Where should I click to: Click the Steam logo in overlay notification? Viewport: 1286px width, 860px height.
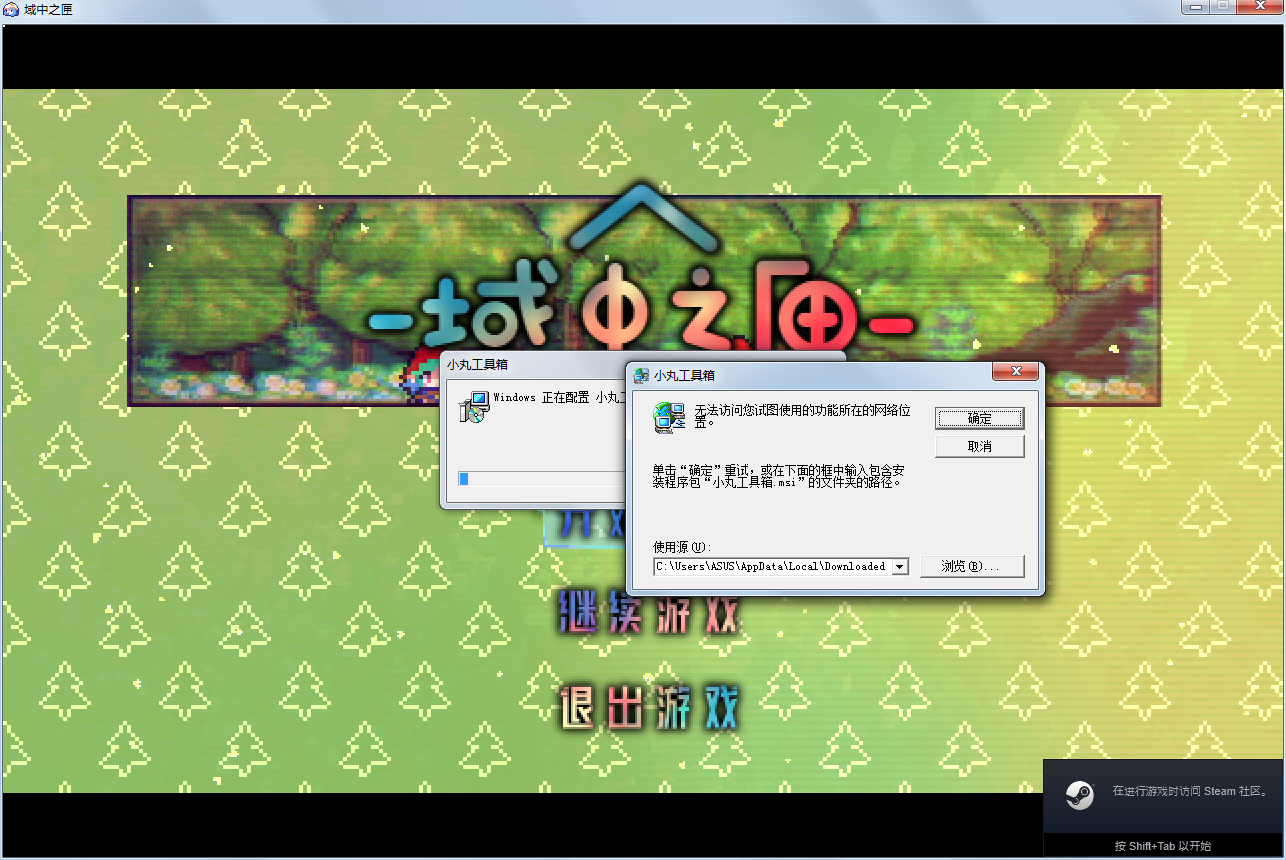click(x=1079, y=795)
